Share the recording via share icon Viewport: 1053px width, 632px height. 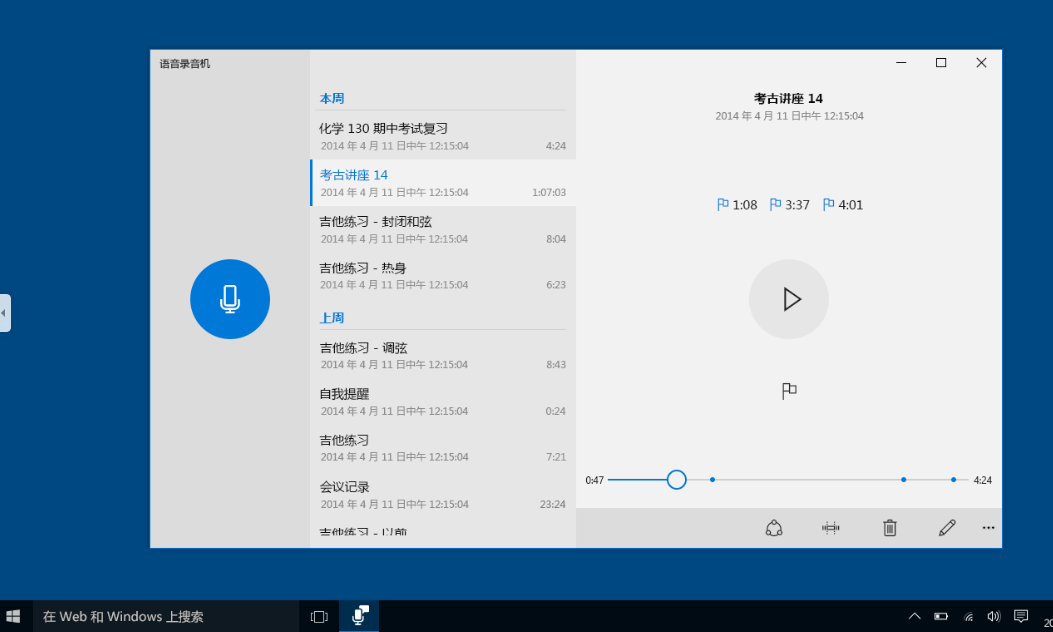[774, 528]
